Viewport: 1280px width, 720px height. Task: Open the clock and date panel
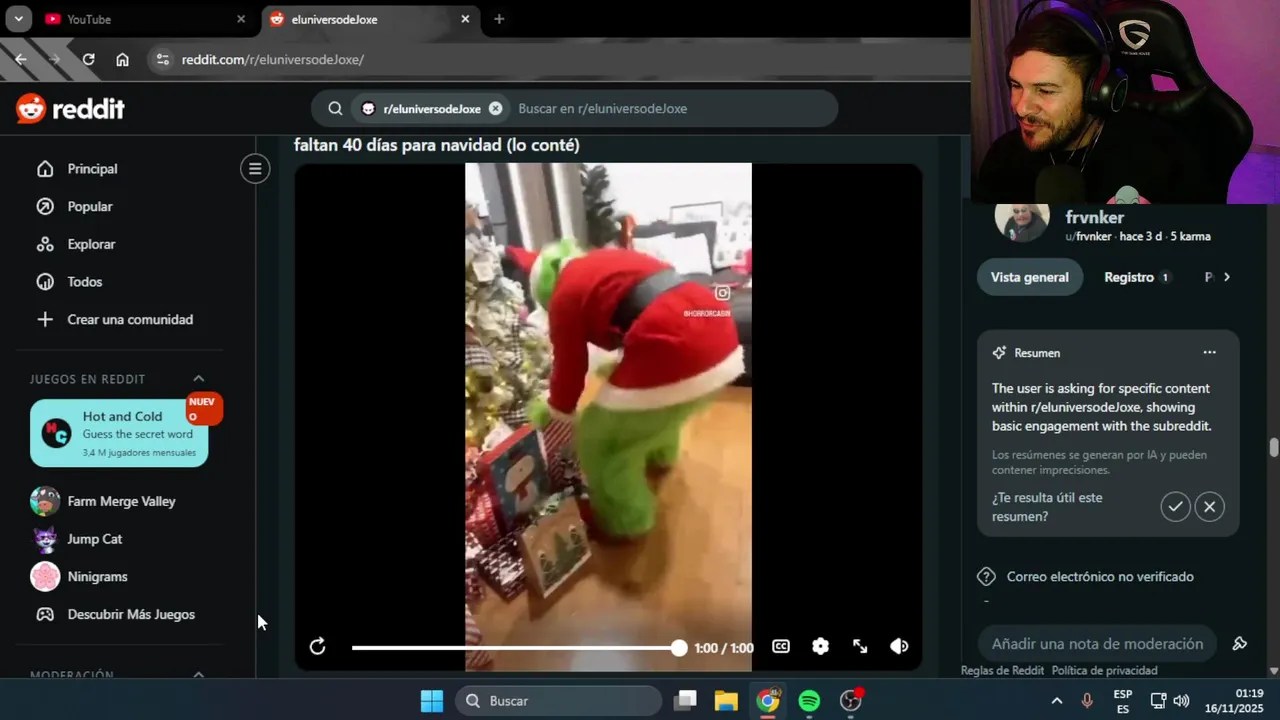[x=1235, y=701]
